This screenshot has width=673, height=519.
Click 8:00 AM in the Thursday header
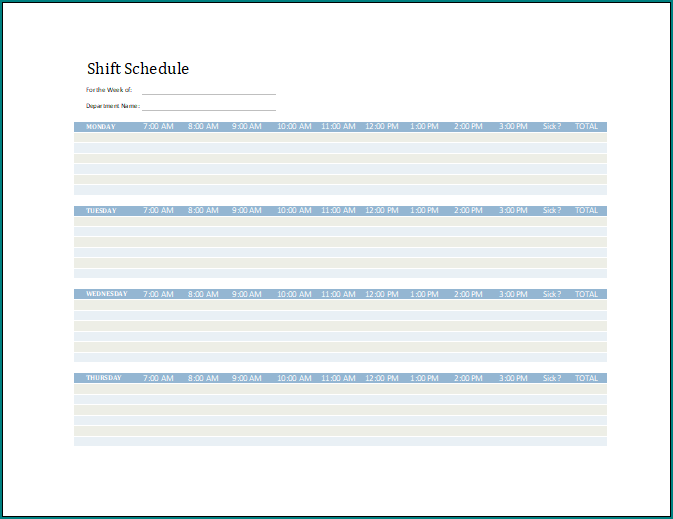(203, 378)
